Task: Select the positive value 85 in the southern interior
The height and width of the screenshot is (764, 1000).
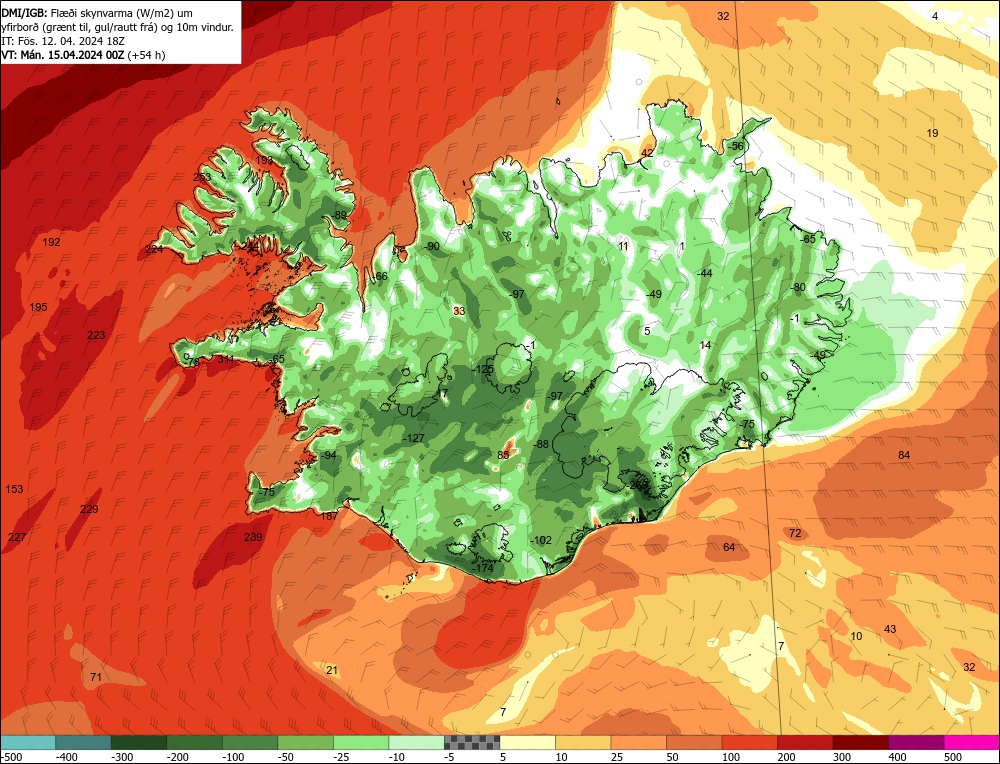Action: click(x=503, y=455)
